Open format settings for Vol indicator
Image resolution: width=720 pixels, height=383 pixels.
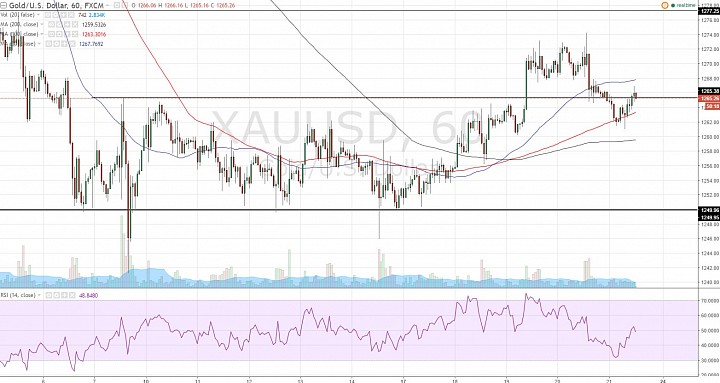[55, 15]
